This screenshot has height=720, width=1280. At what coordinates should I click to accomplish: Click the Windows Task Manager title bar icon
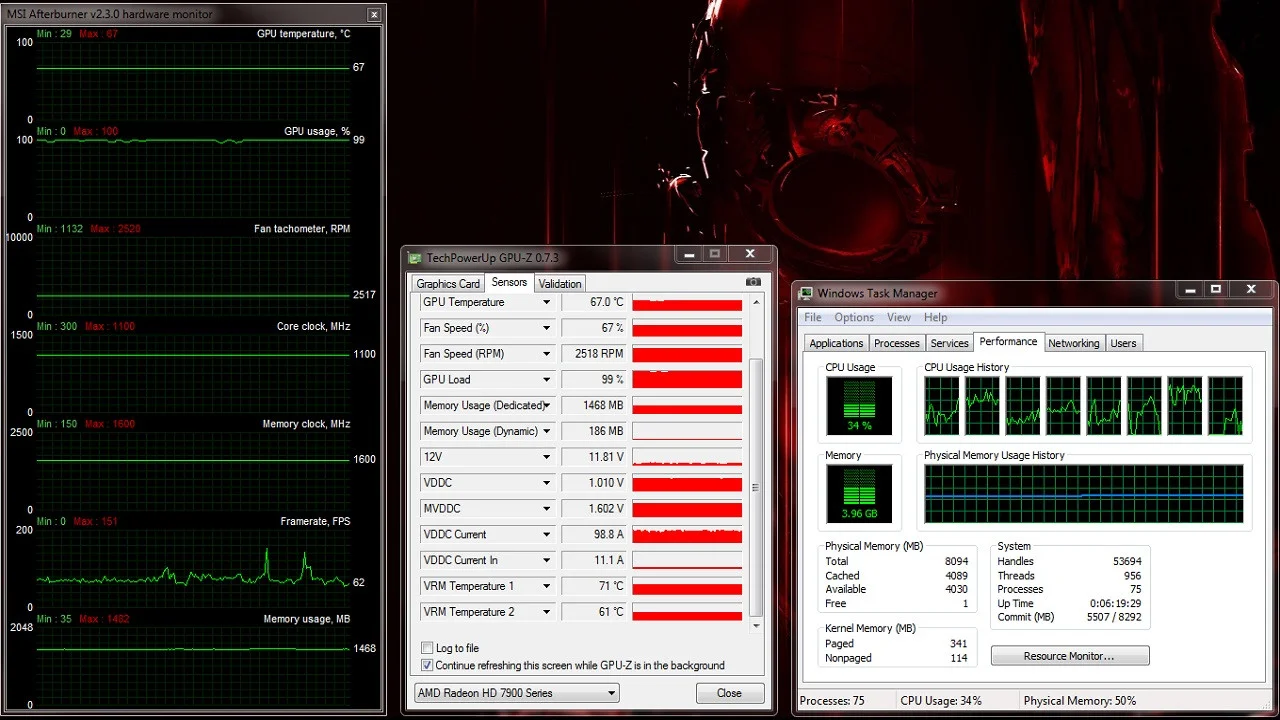806,293
